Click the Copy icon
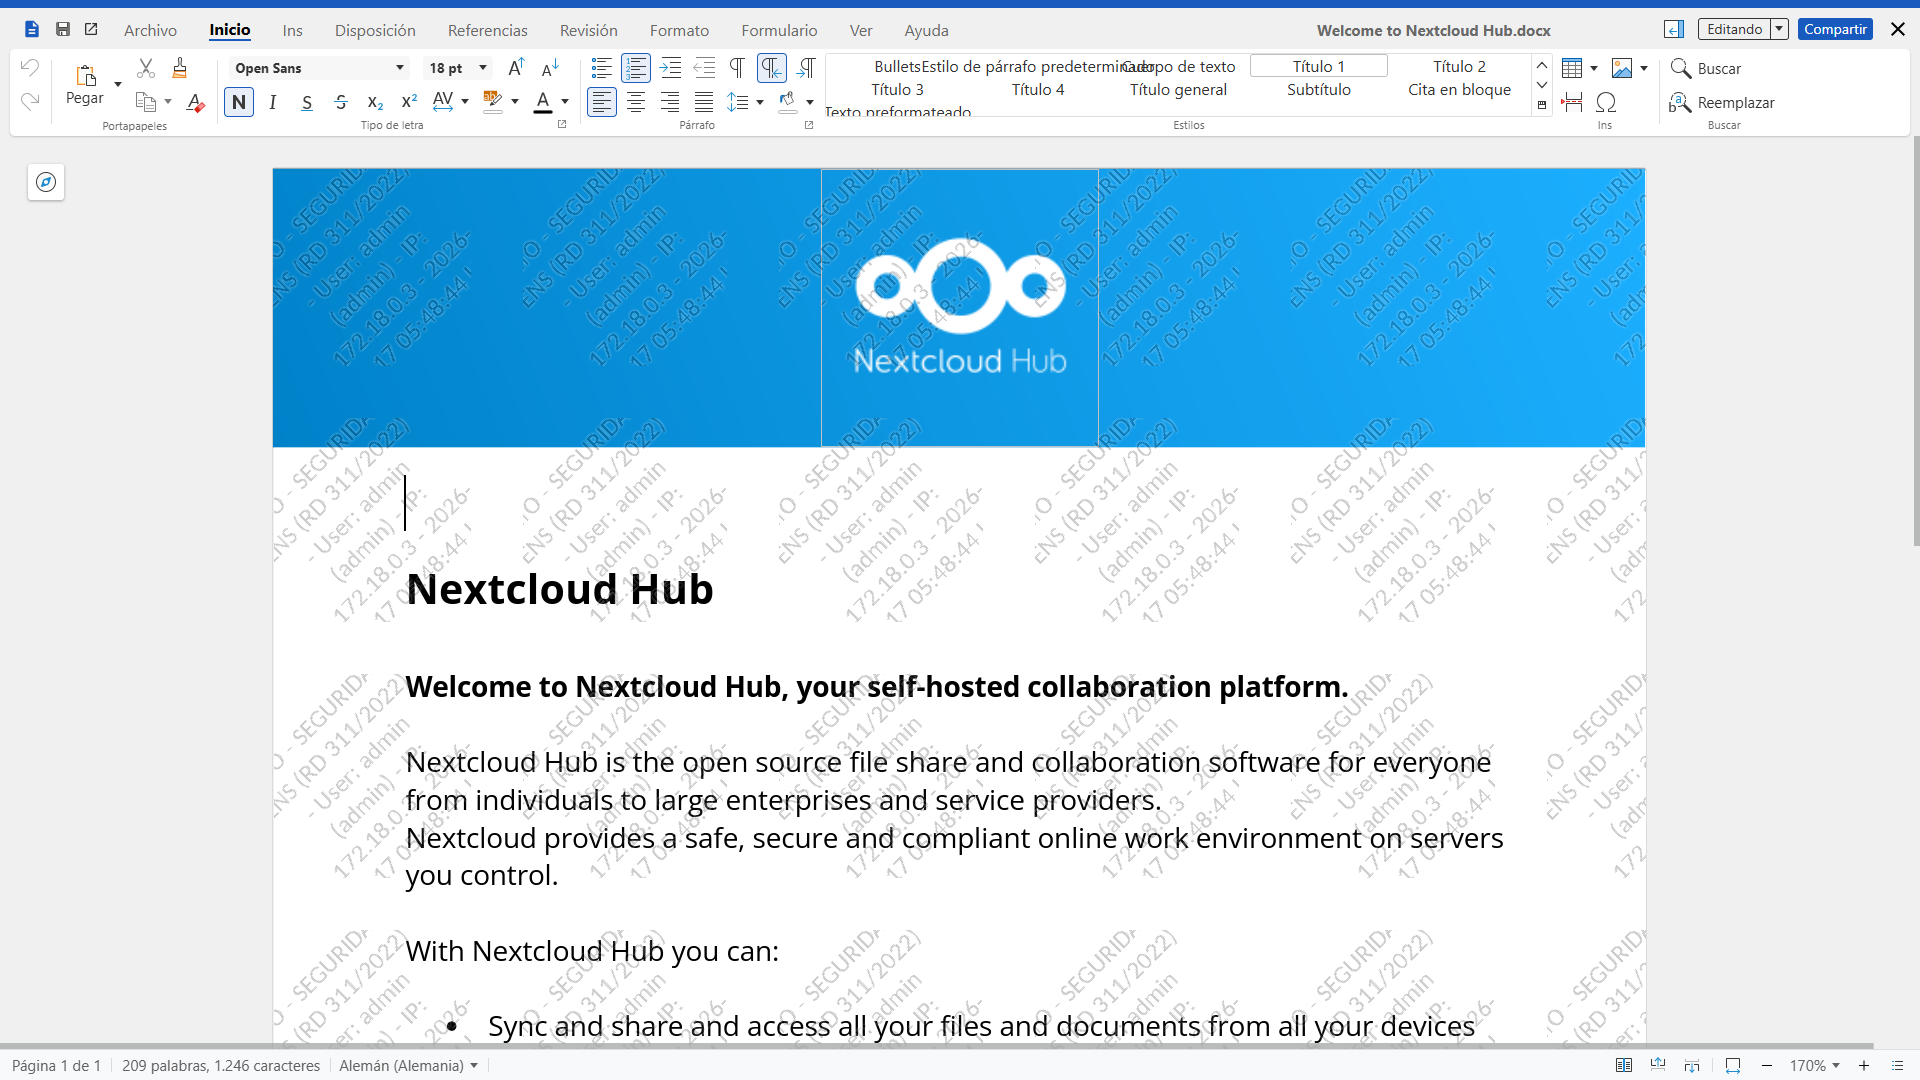 click(x=146, y=102)
